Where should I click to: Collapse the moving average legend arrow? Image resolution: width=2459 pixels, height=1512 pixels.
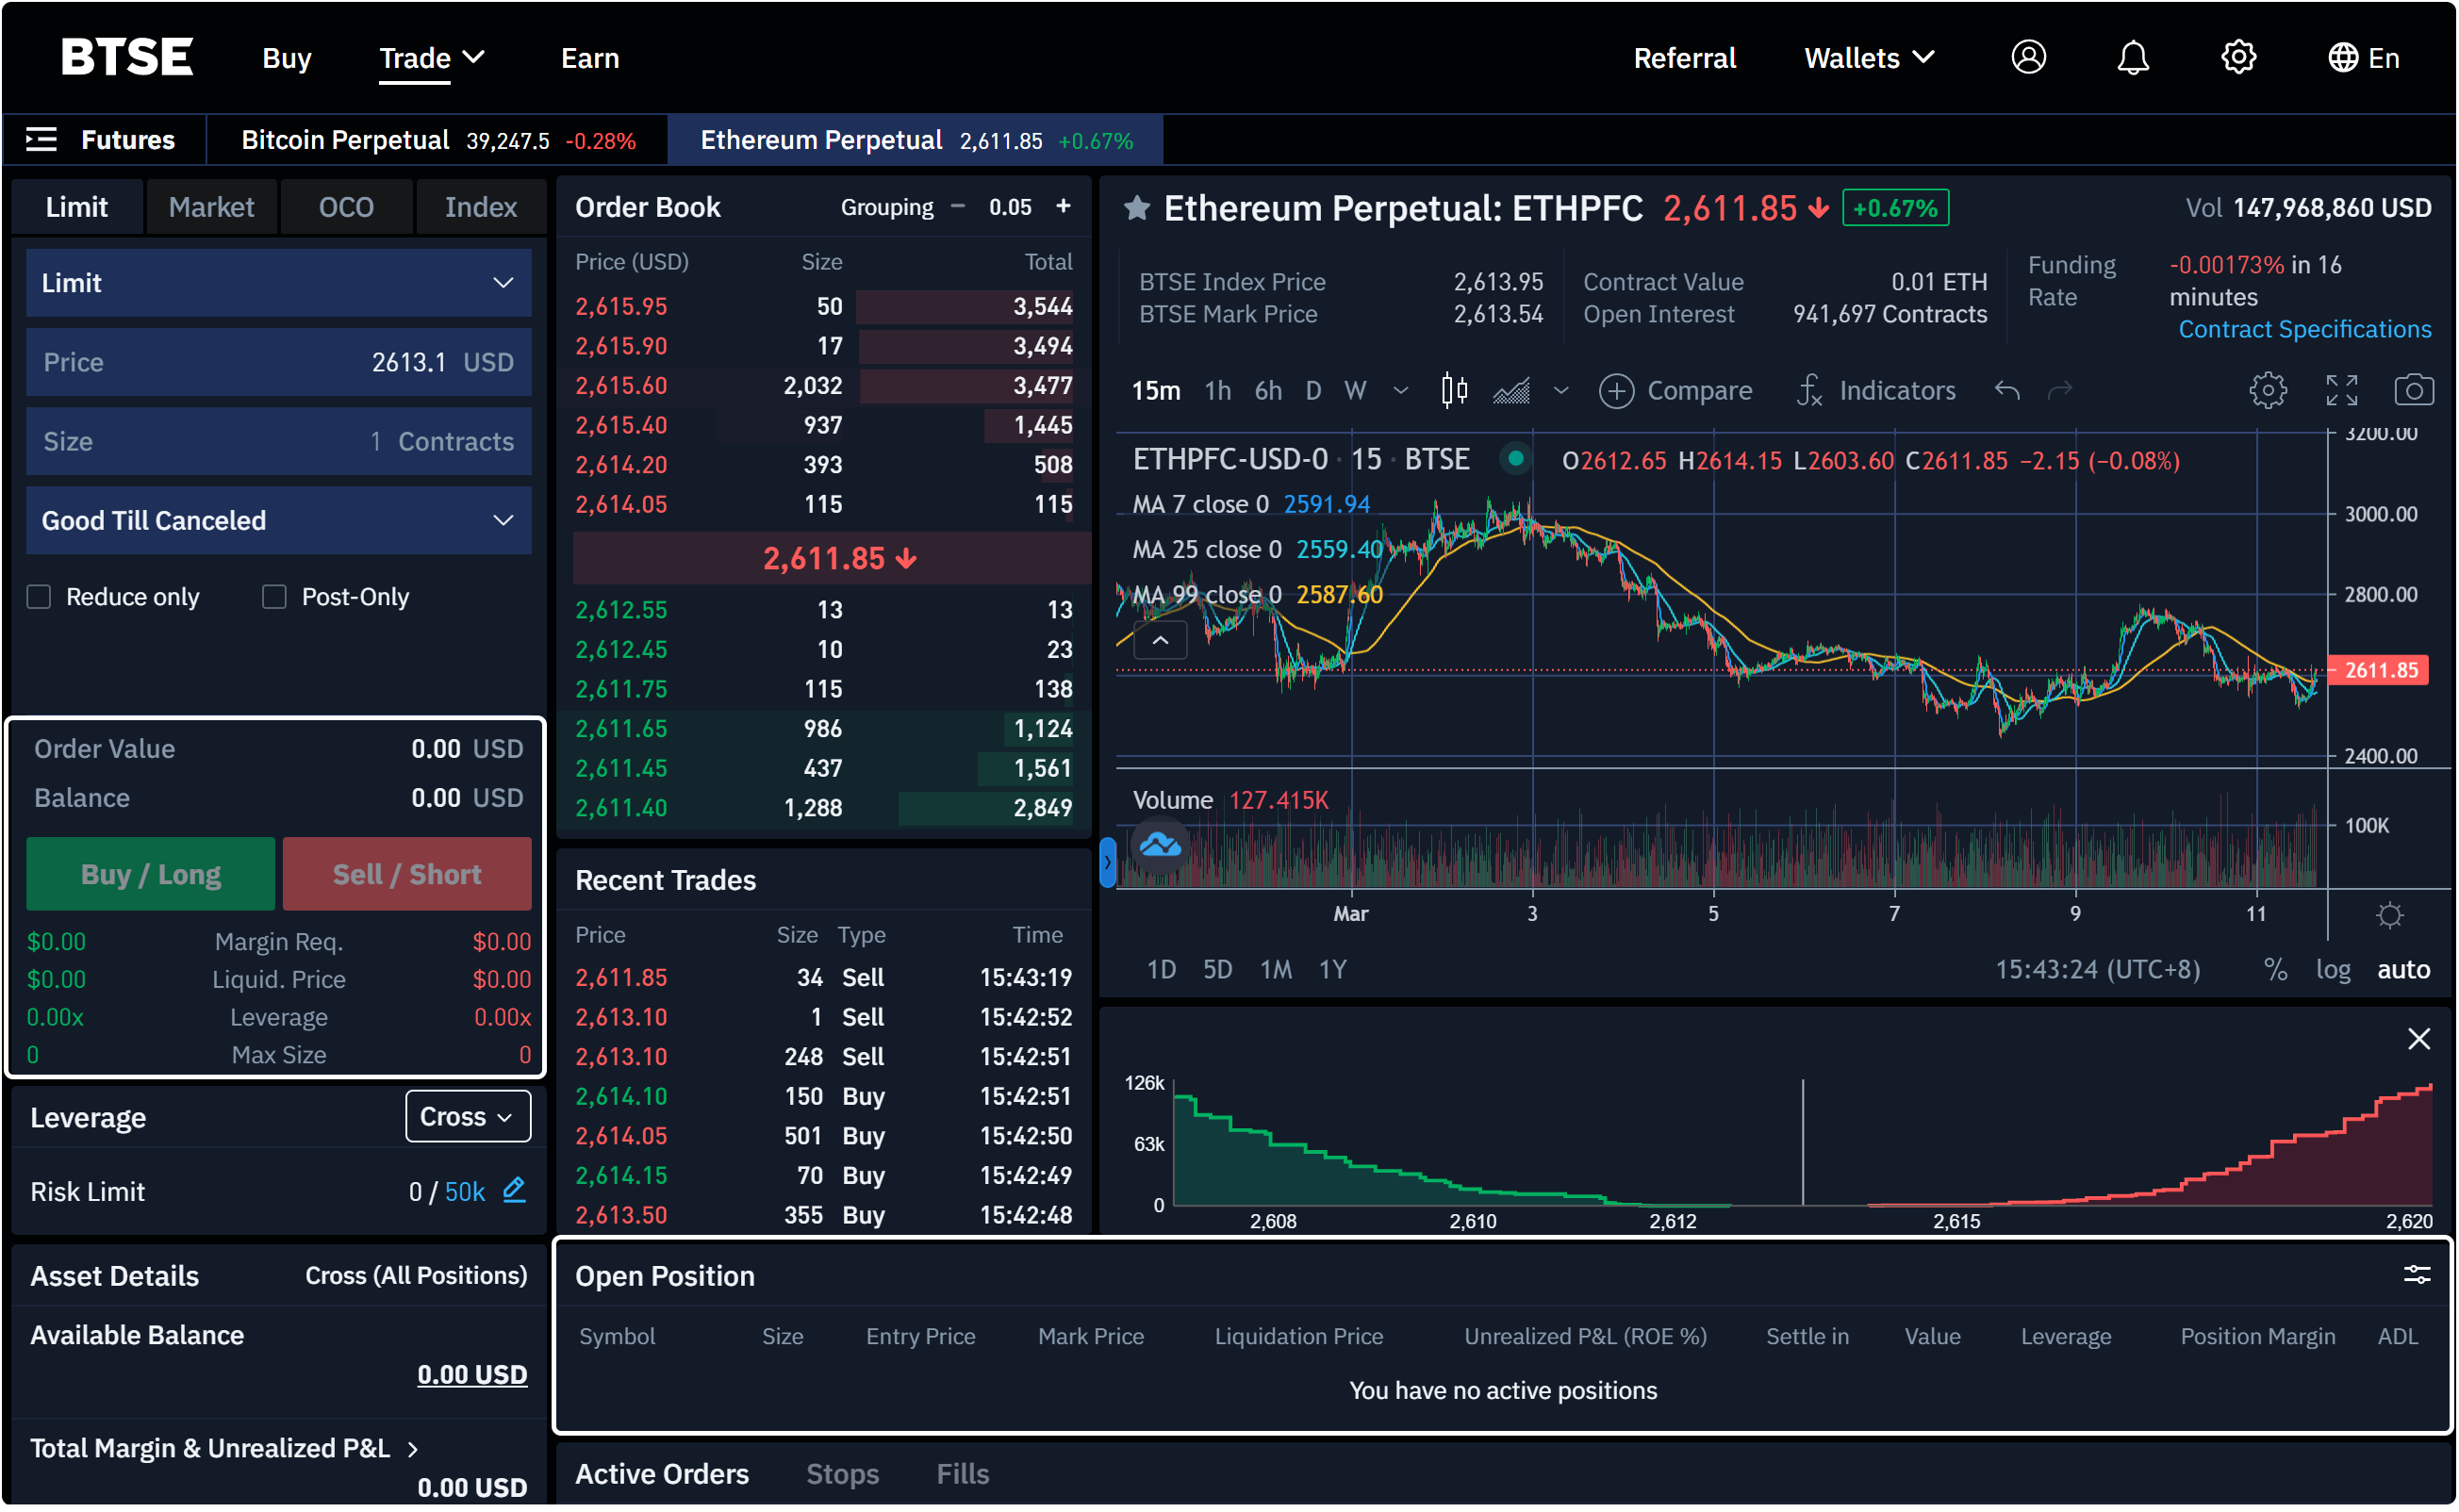[1161, 641]
